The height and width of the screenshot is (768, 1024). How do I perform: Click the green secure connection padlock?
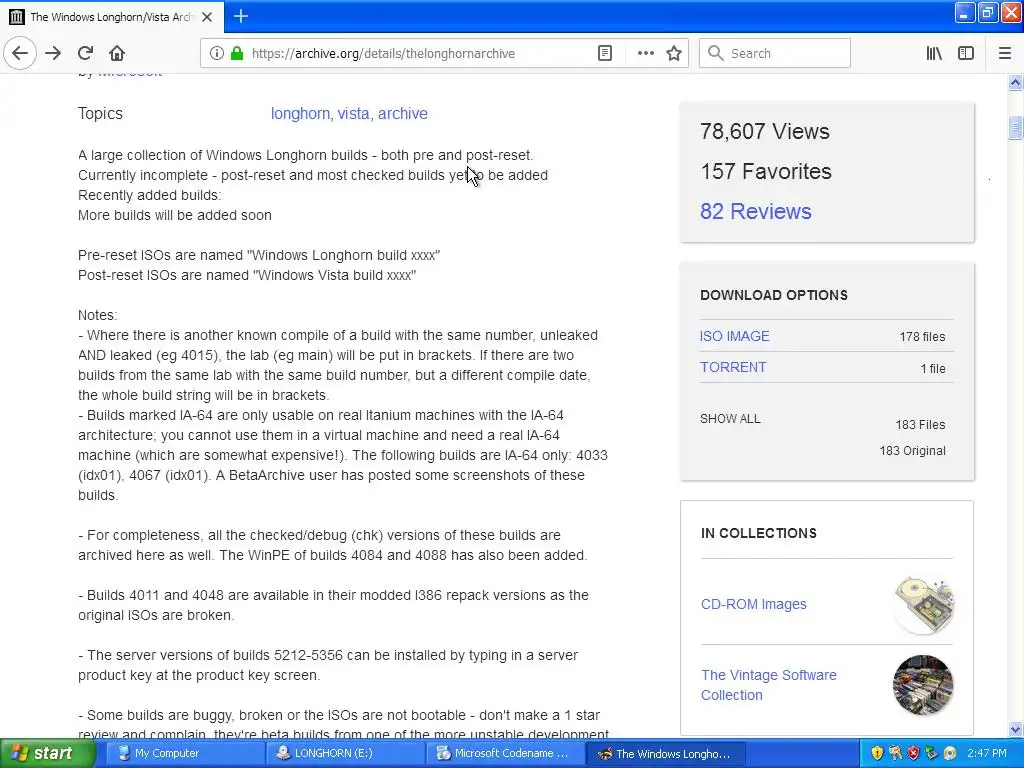pyautogui.click(x=237, y=53)
